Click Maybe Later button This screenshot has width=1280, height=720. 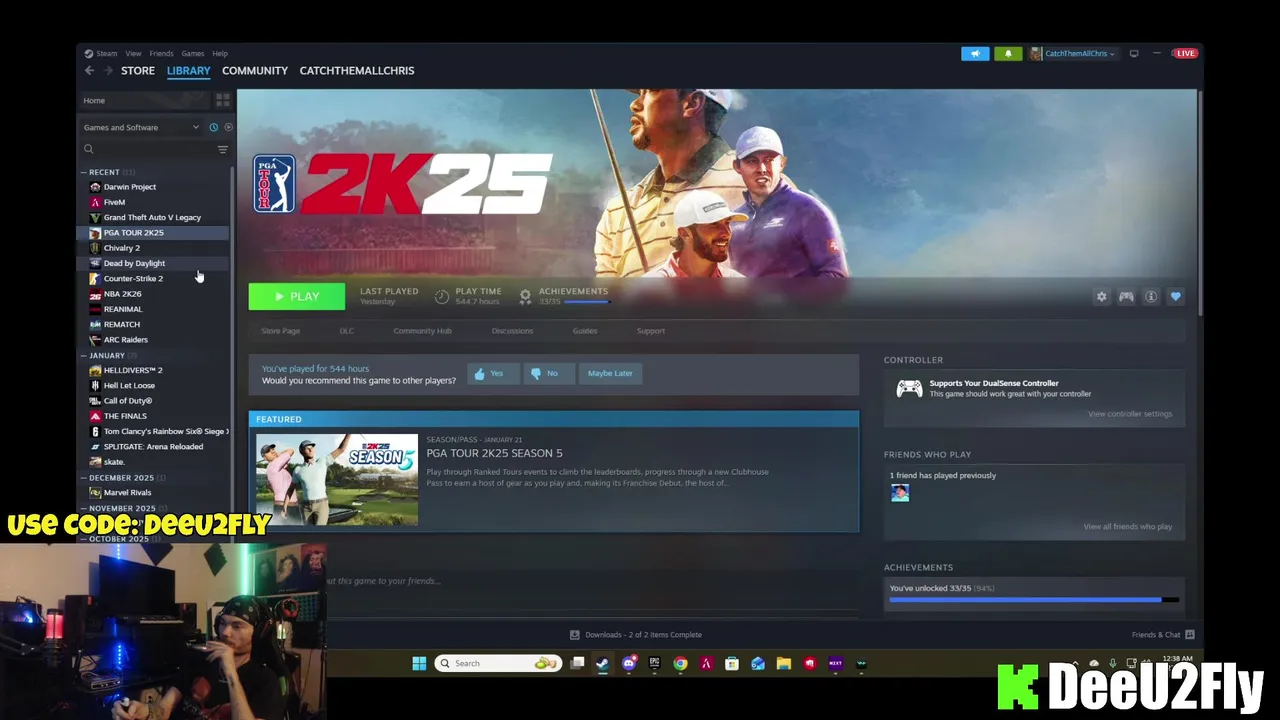click(610, 373)
